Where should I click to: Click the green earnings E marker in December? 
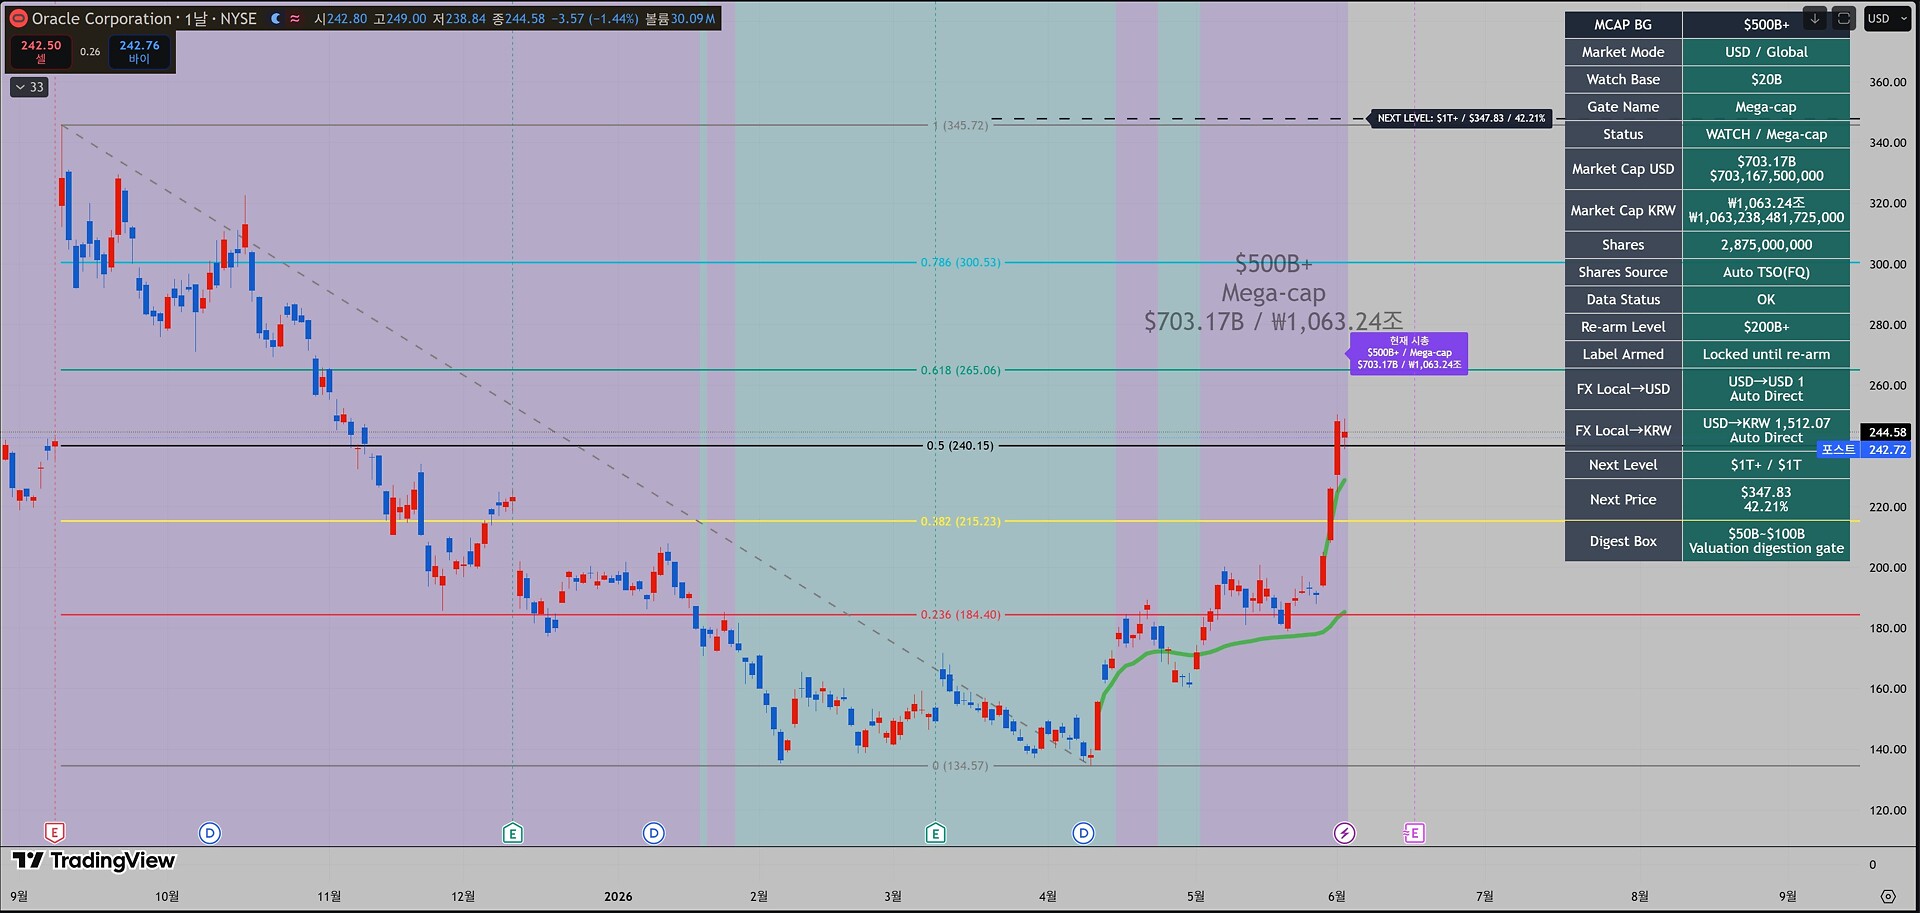pos(513,832)
